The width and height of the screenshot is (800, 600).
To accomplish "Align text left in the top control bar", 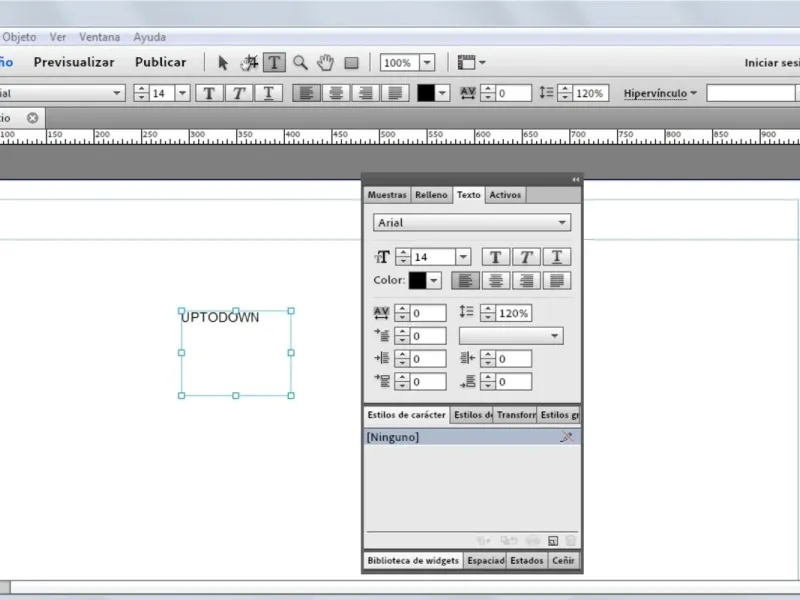I will click(x=306, y=93).
